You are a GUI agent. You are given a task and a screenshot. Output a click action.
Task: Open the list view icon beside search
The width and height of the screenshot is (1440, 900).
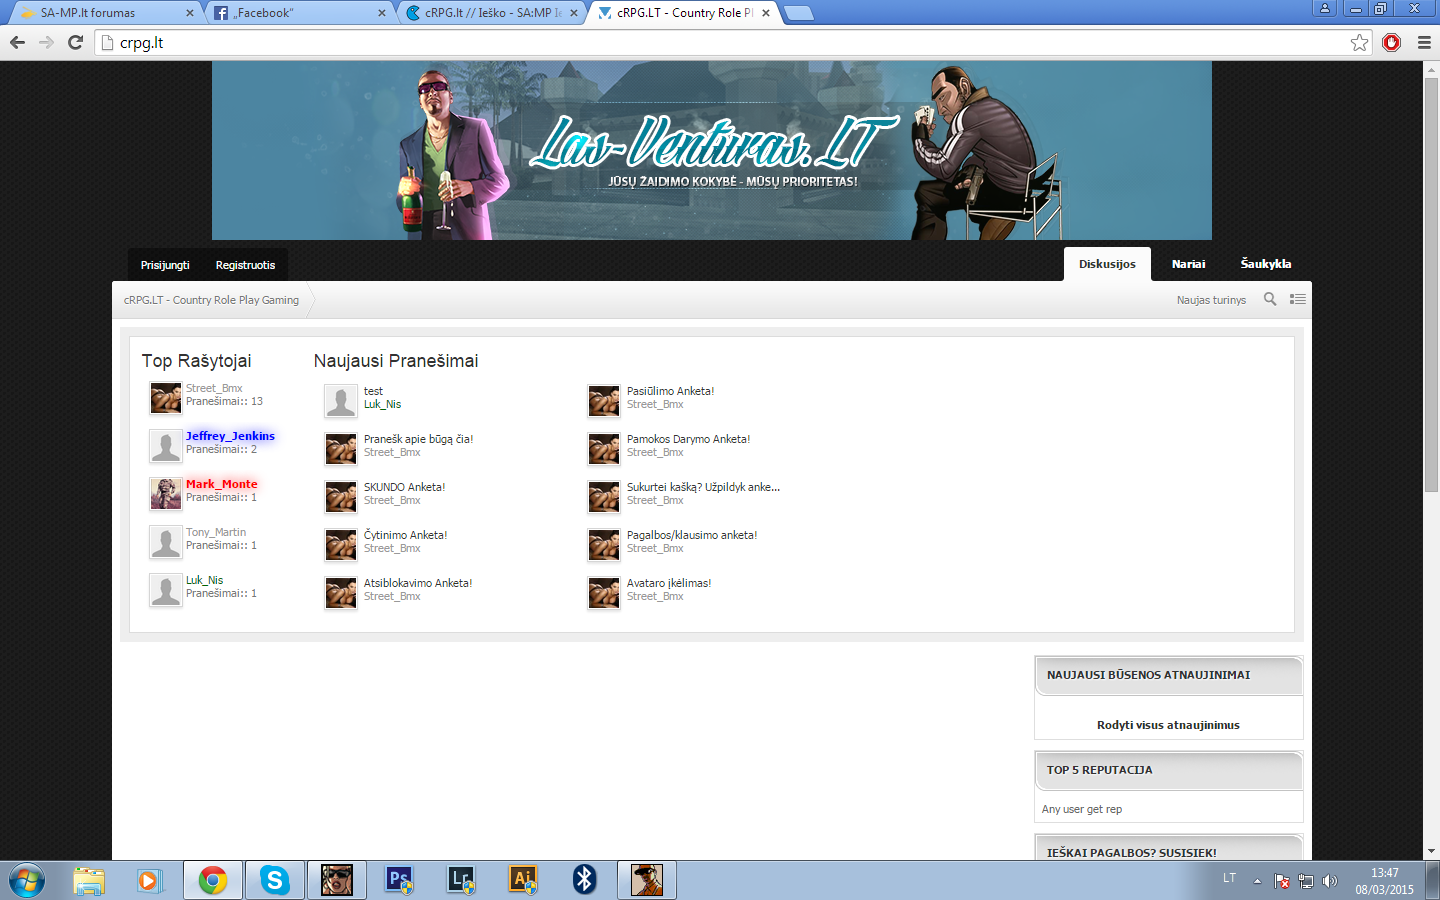pyautogui.click(x=1298, y=299)
